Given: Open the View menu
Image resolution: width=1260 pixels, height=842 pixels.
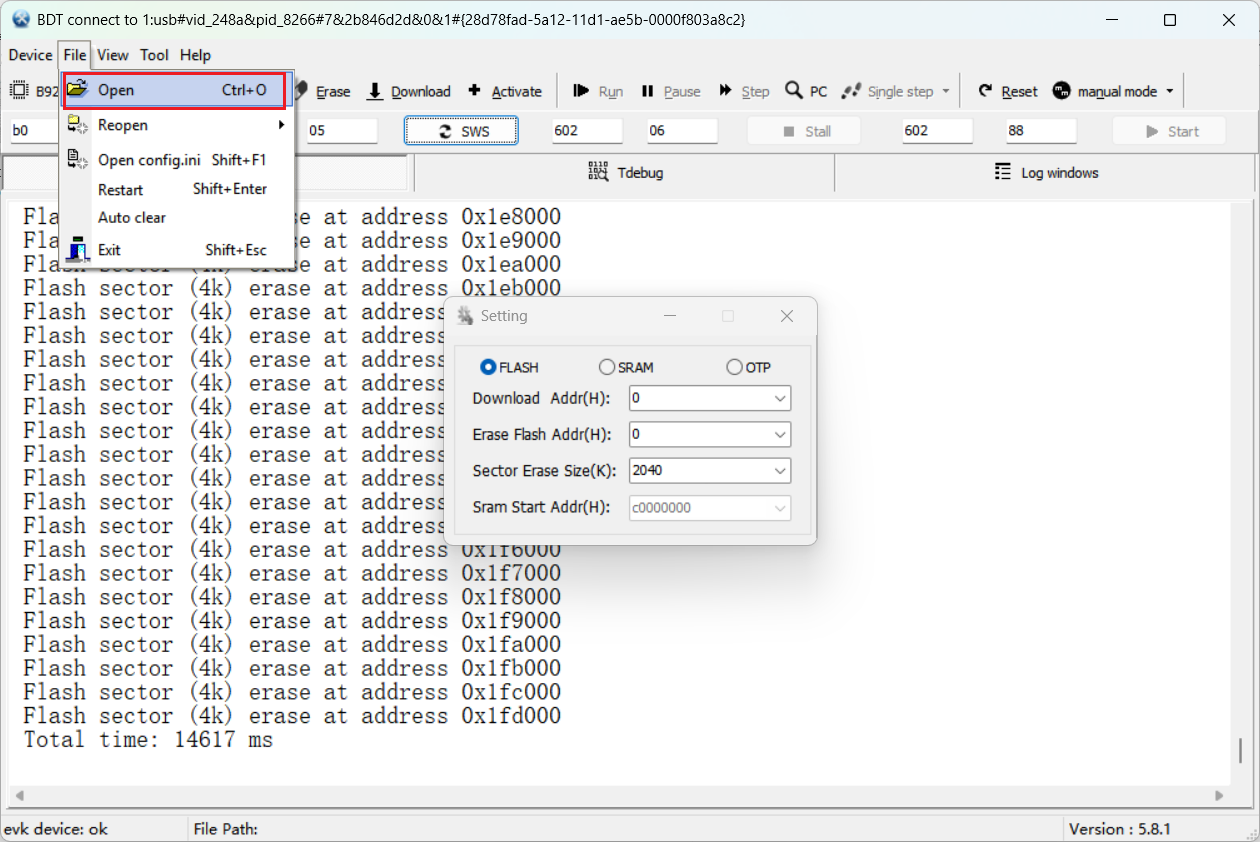Looking at the screenshot, I should point(113,55).
